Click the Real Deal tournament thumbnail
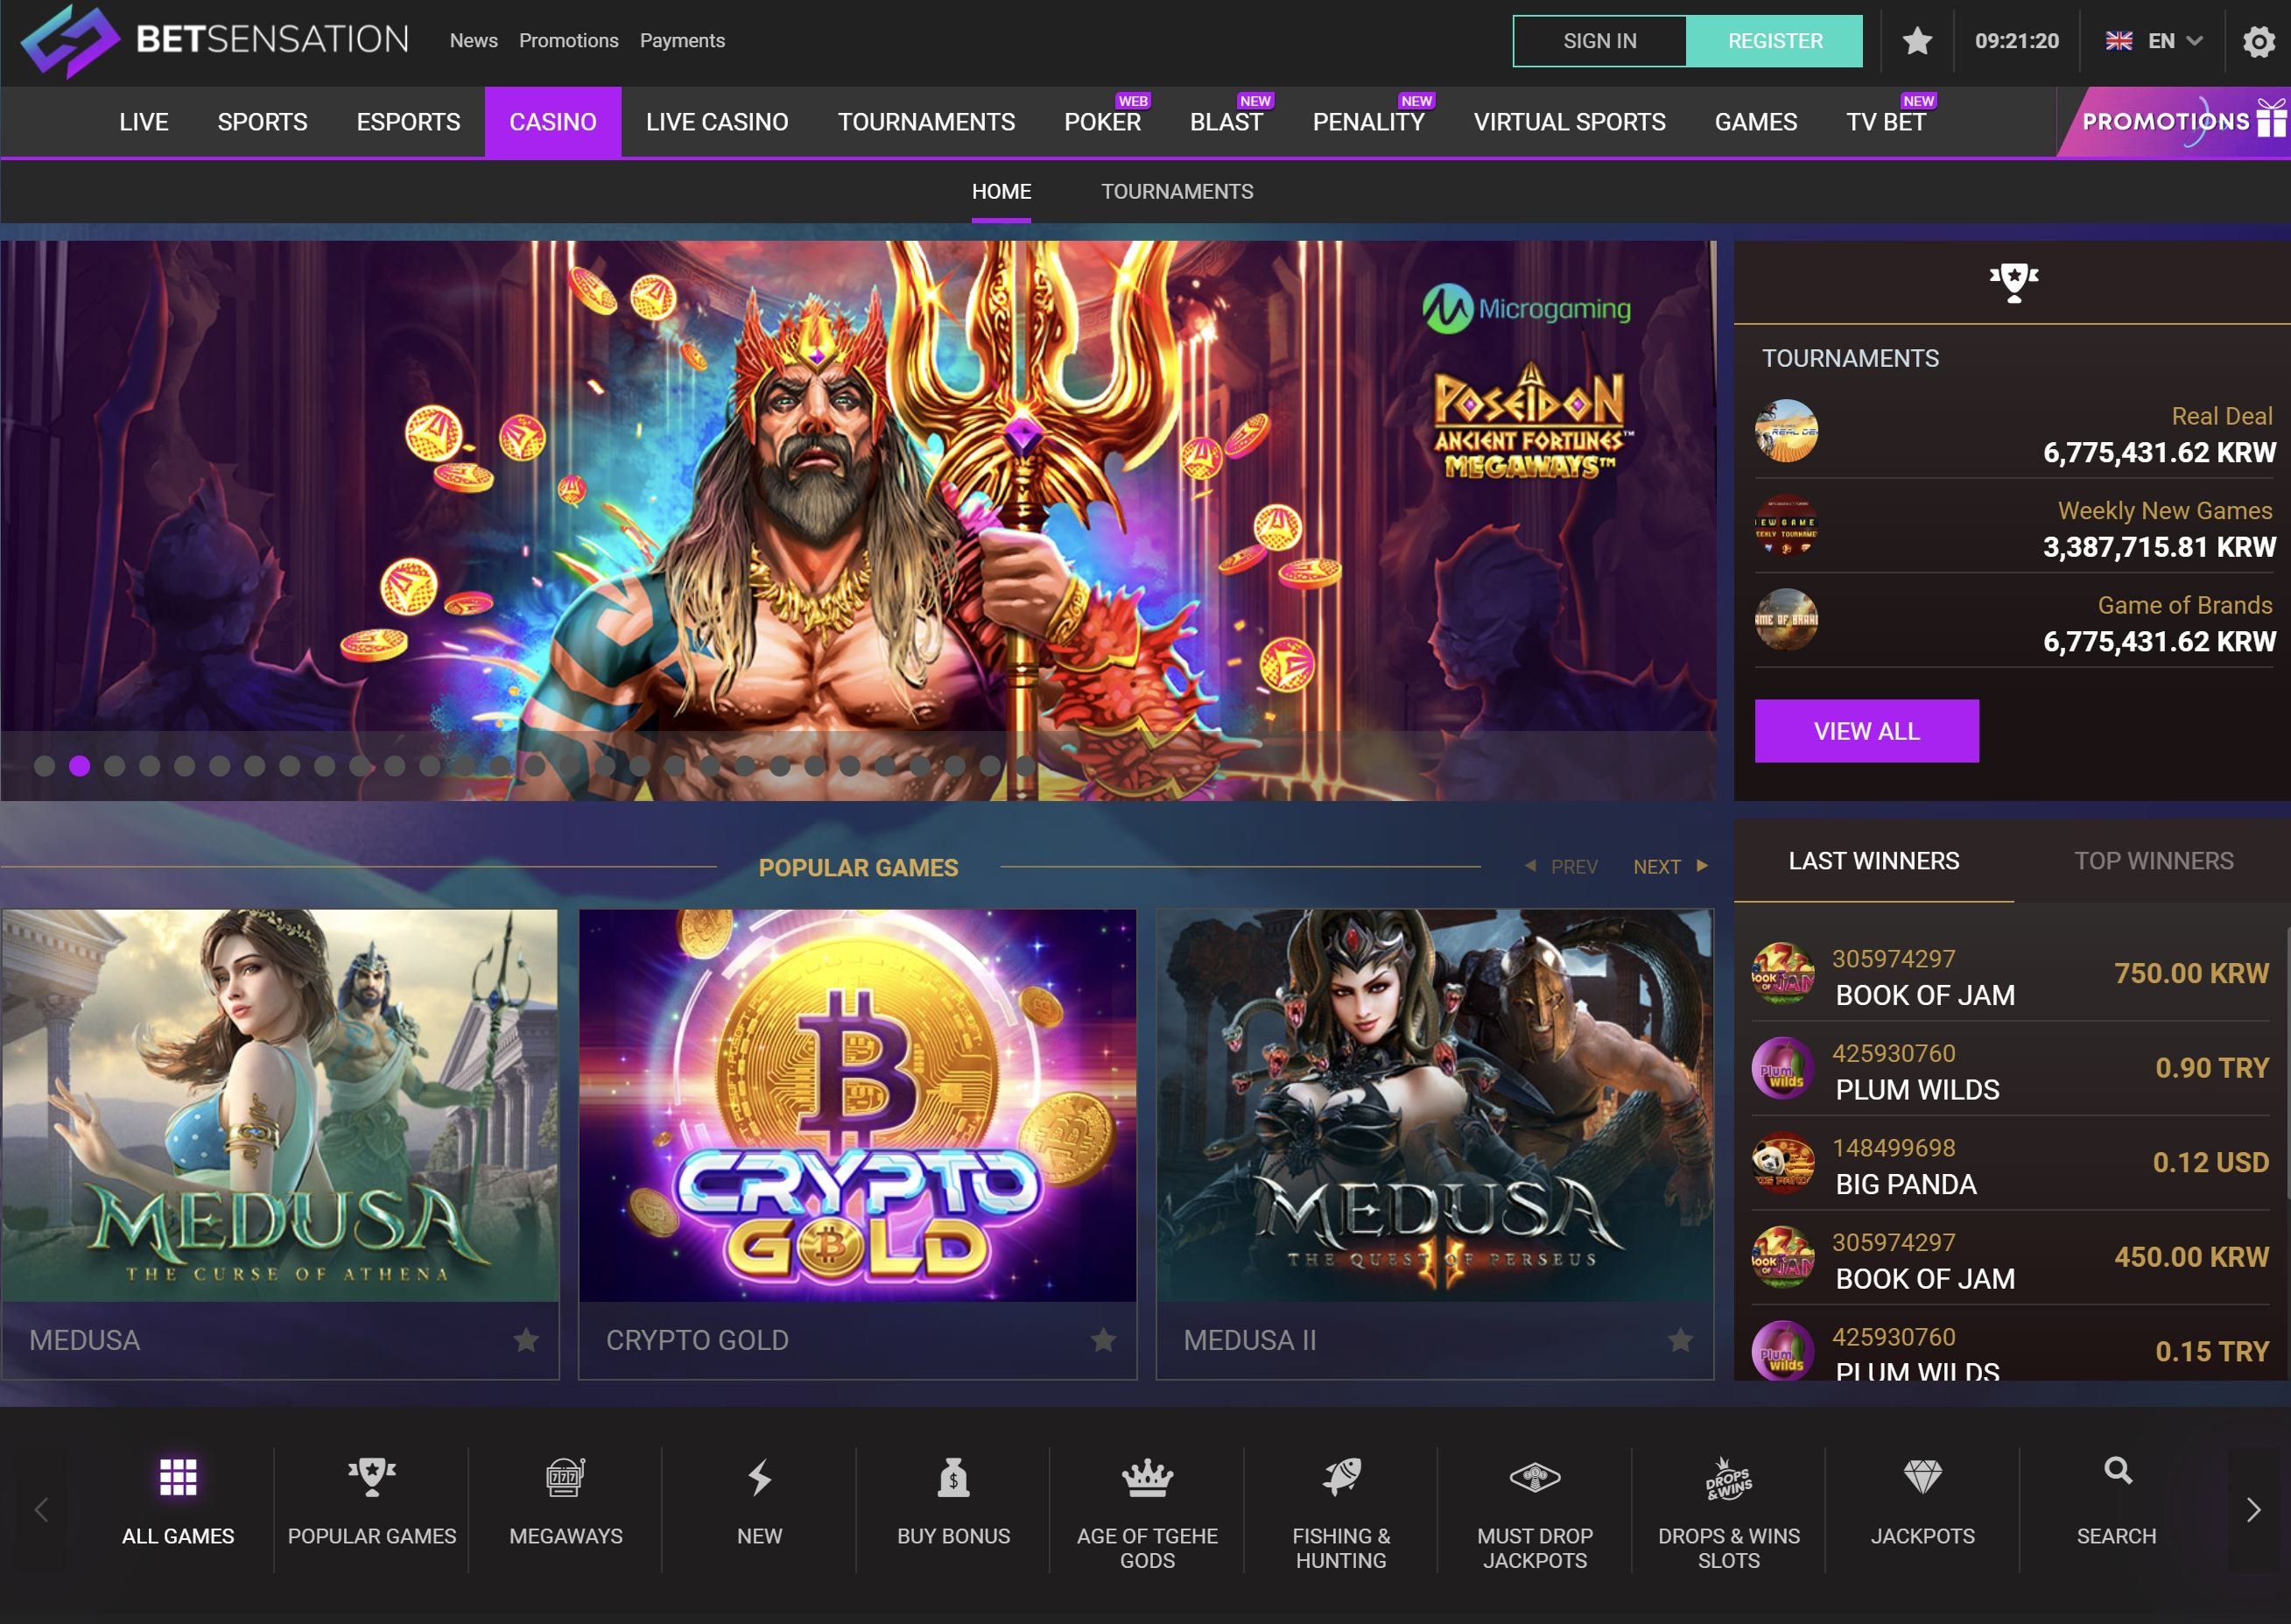 pyautogui.click(x=1786, y=431)
